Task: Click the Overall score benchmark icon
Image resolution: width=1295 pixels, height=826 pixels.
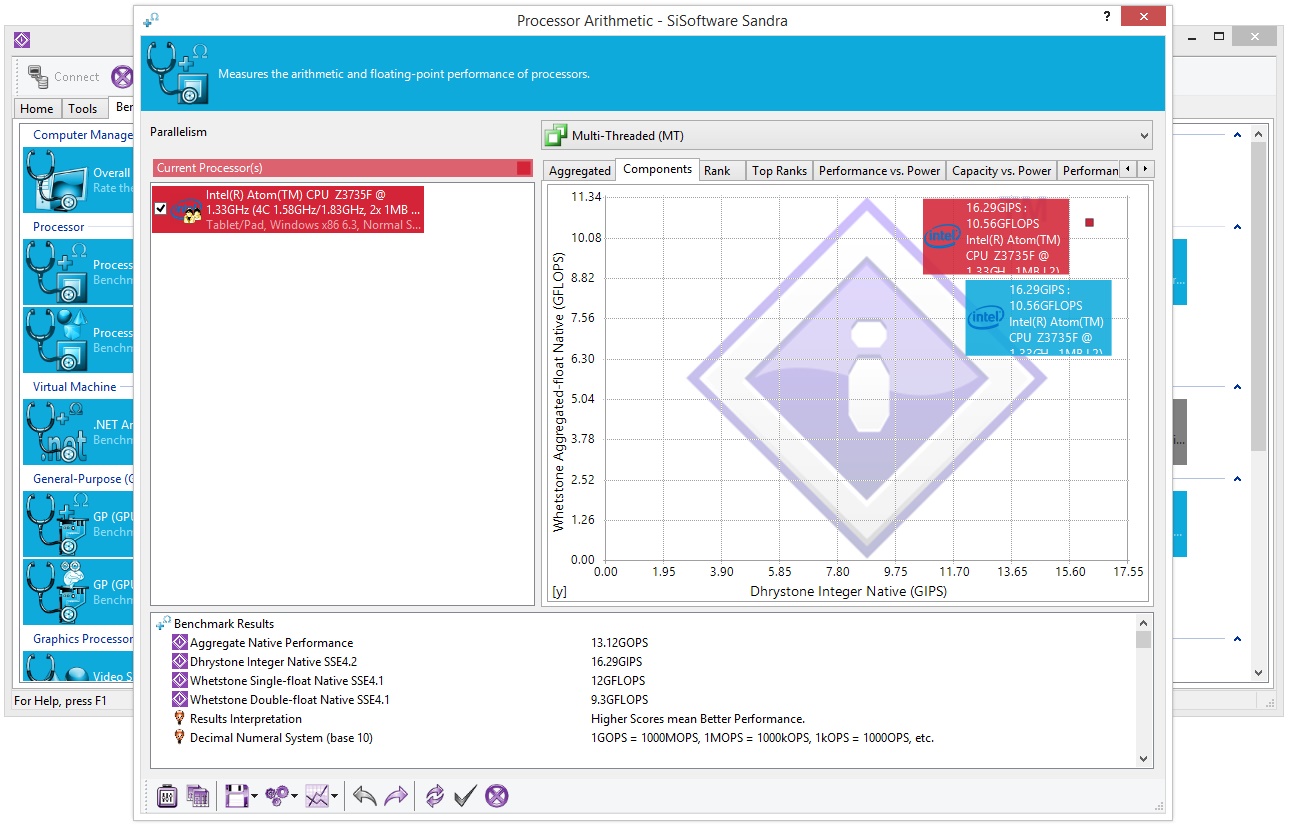Action: (57, 180)
